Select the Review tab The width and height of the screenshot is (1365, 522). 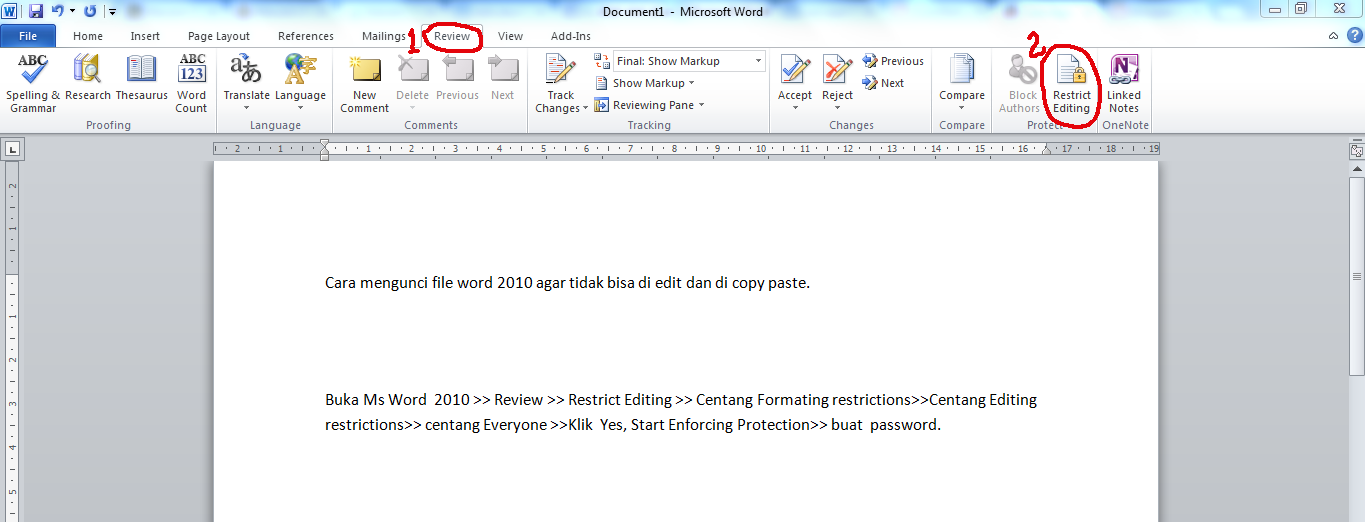(452, 36)
